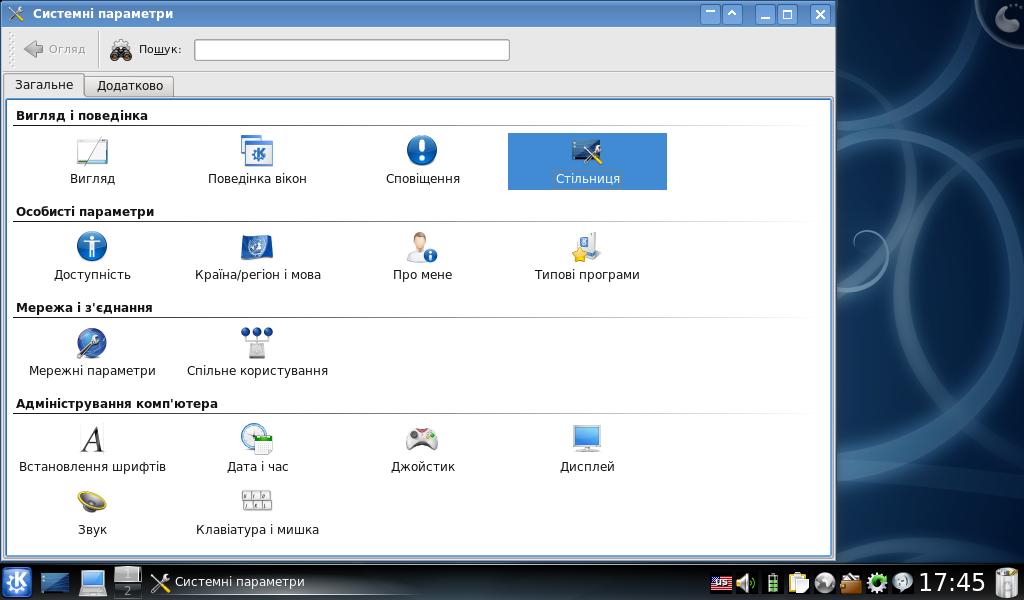Open the KDE application launcher menu

pos(16,582)
